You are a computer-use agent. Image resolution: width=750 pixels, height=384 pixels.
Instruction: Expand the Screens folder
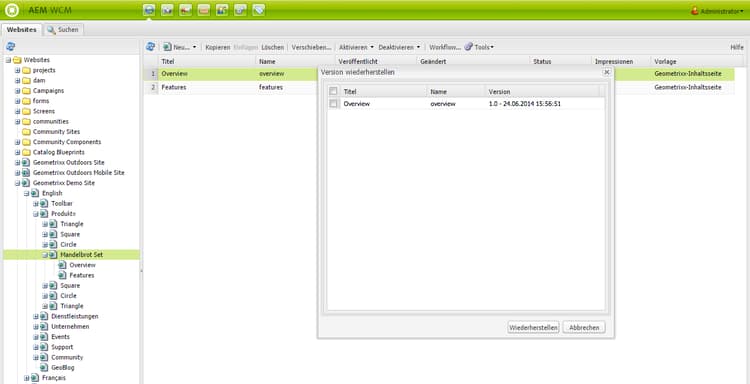[17, 111]
